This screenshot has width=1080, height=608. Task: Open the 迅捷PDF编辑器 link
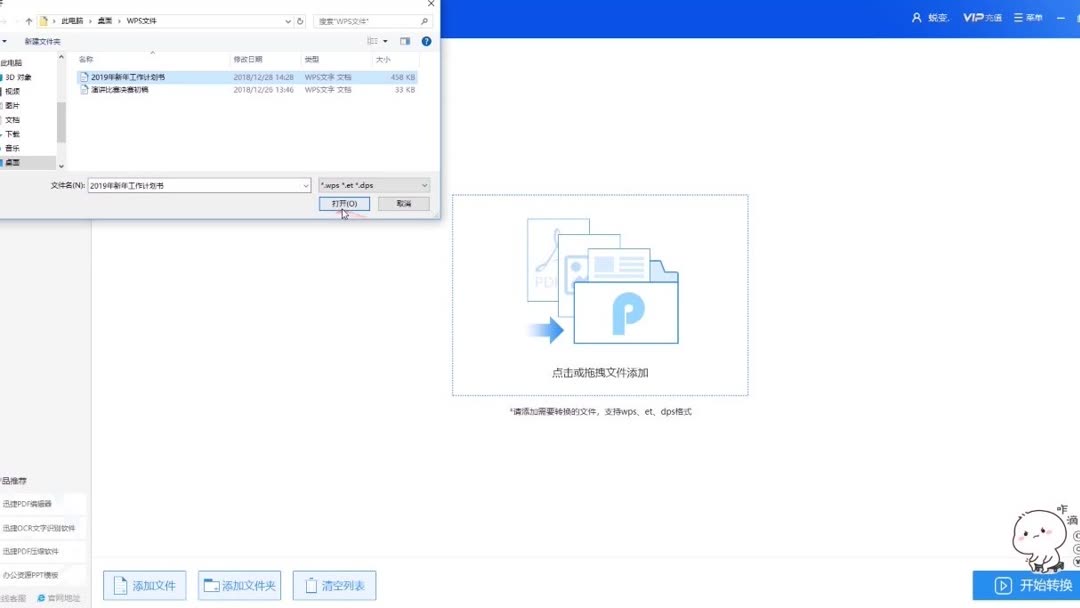point(28,503)
